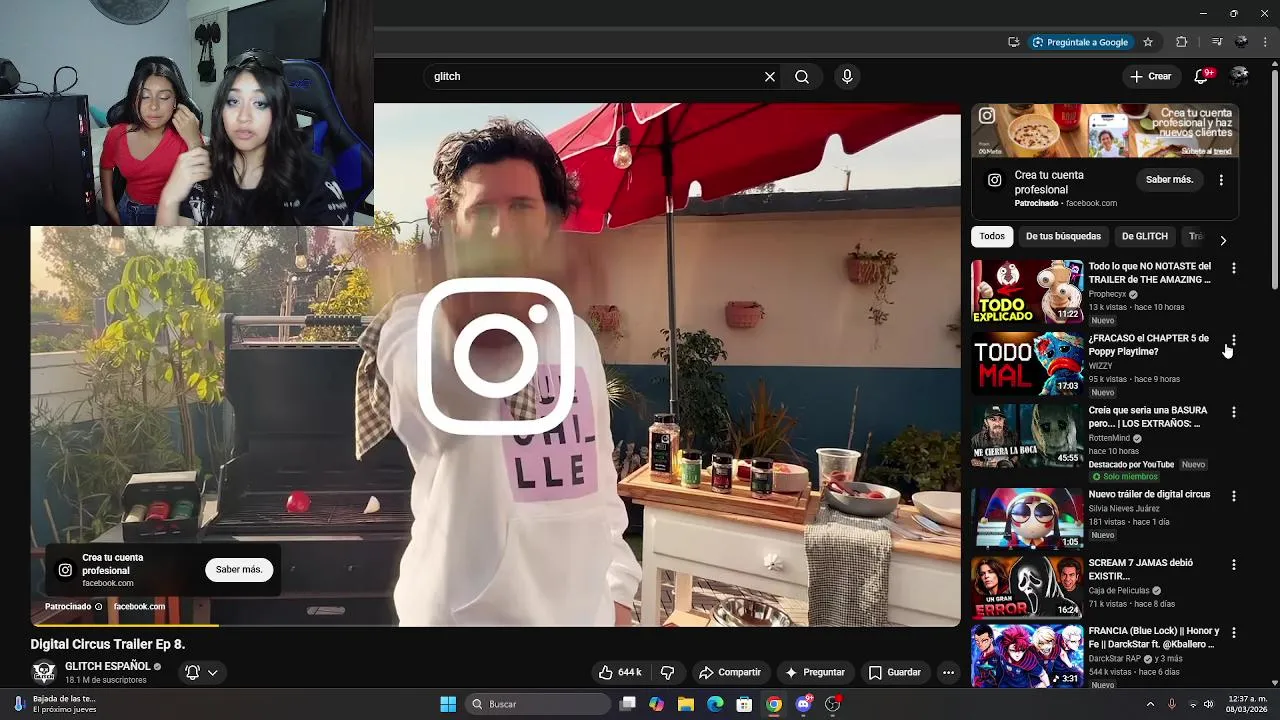Open Windows Start menu
Viewport: 1280px width, 720px height.
448,704
